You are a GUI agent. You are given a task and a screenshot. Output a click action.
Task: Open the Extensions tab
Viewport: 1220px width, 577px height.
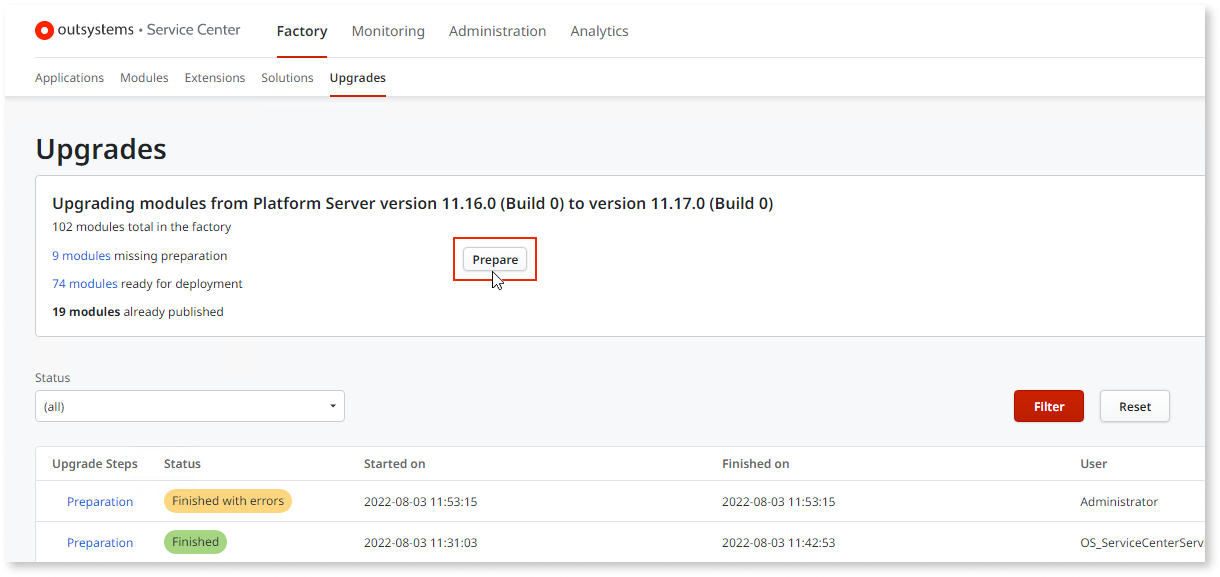[x=215, y=77]
